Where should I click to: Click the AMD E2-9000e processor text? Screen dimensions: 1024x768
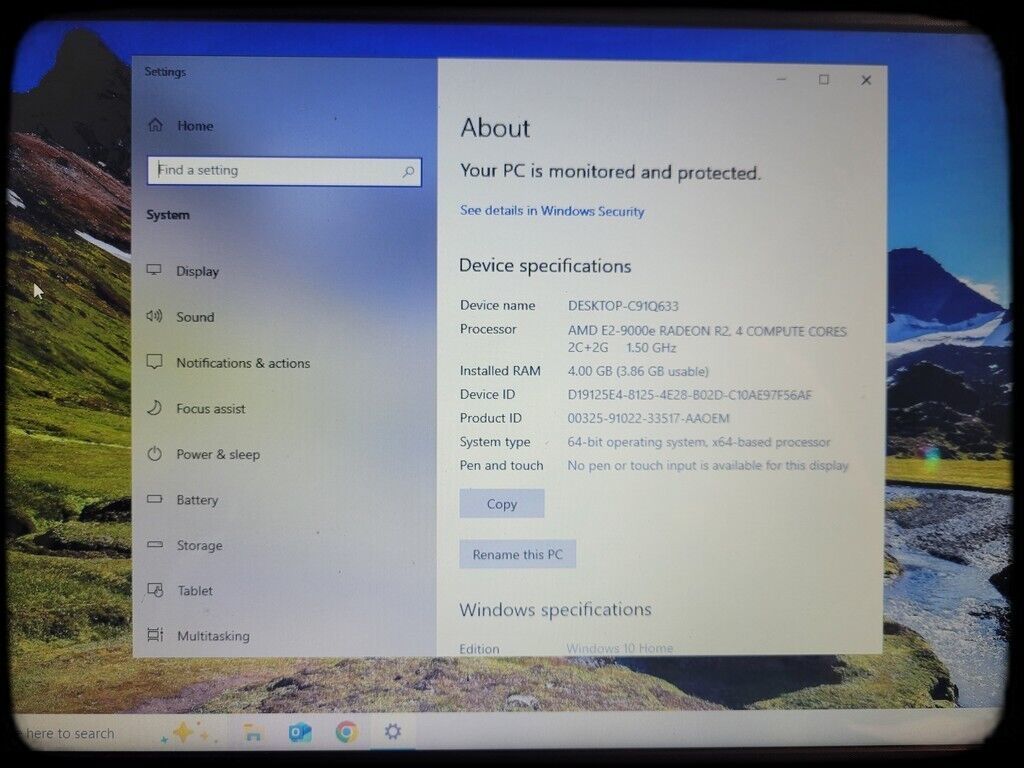(x=707, y=339)
